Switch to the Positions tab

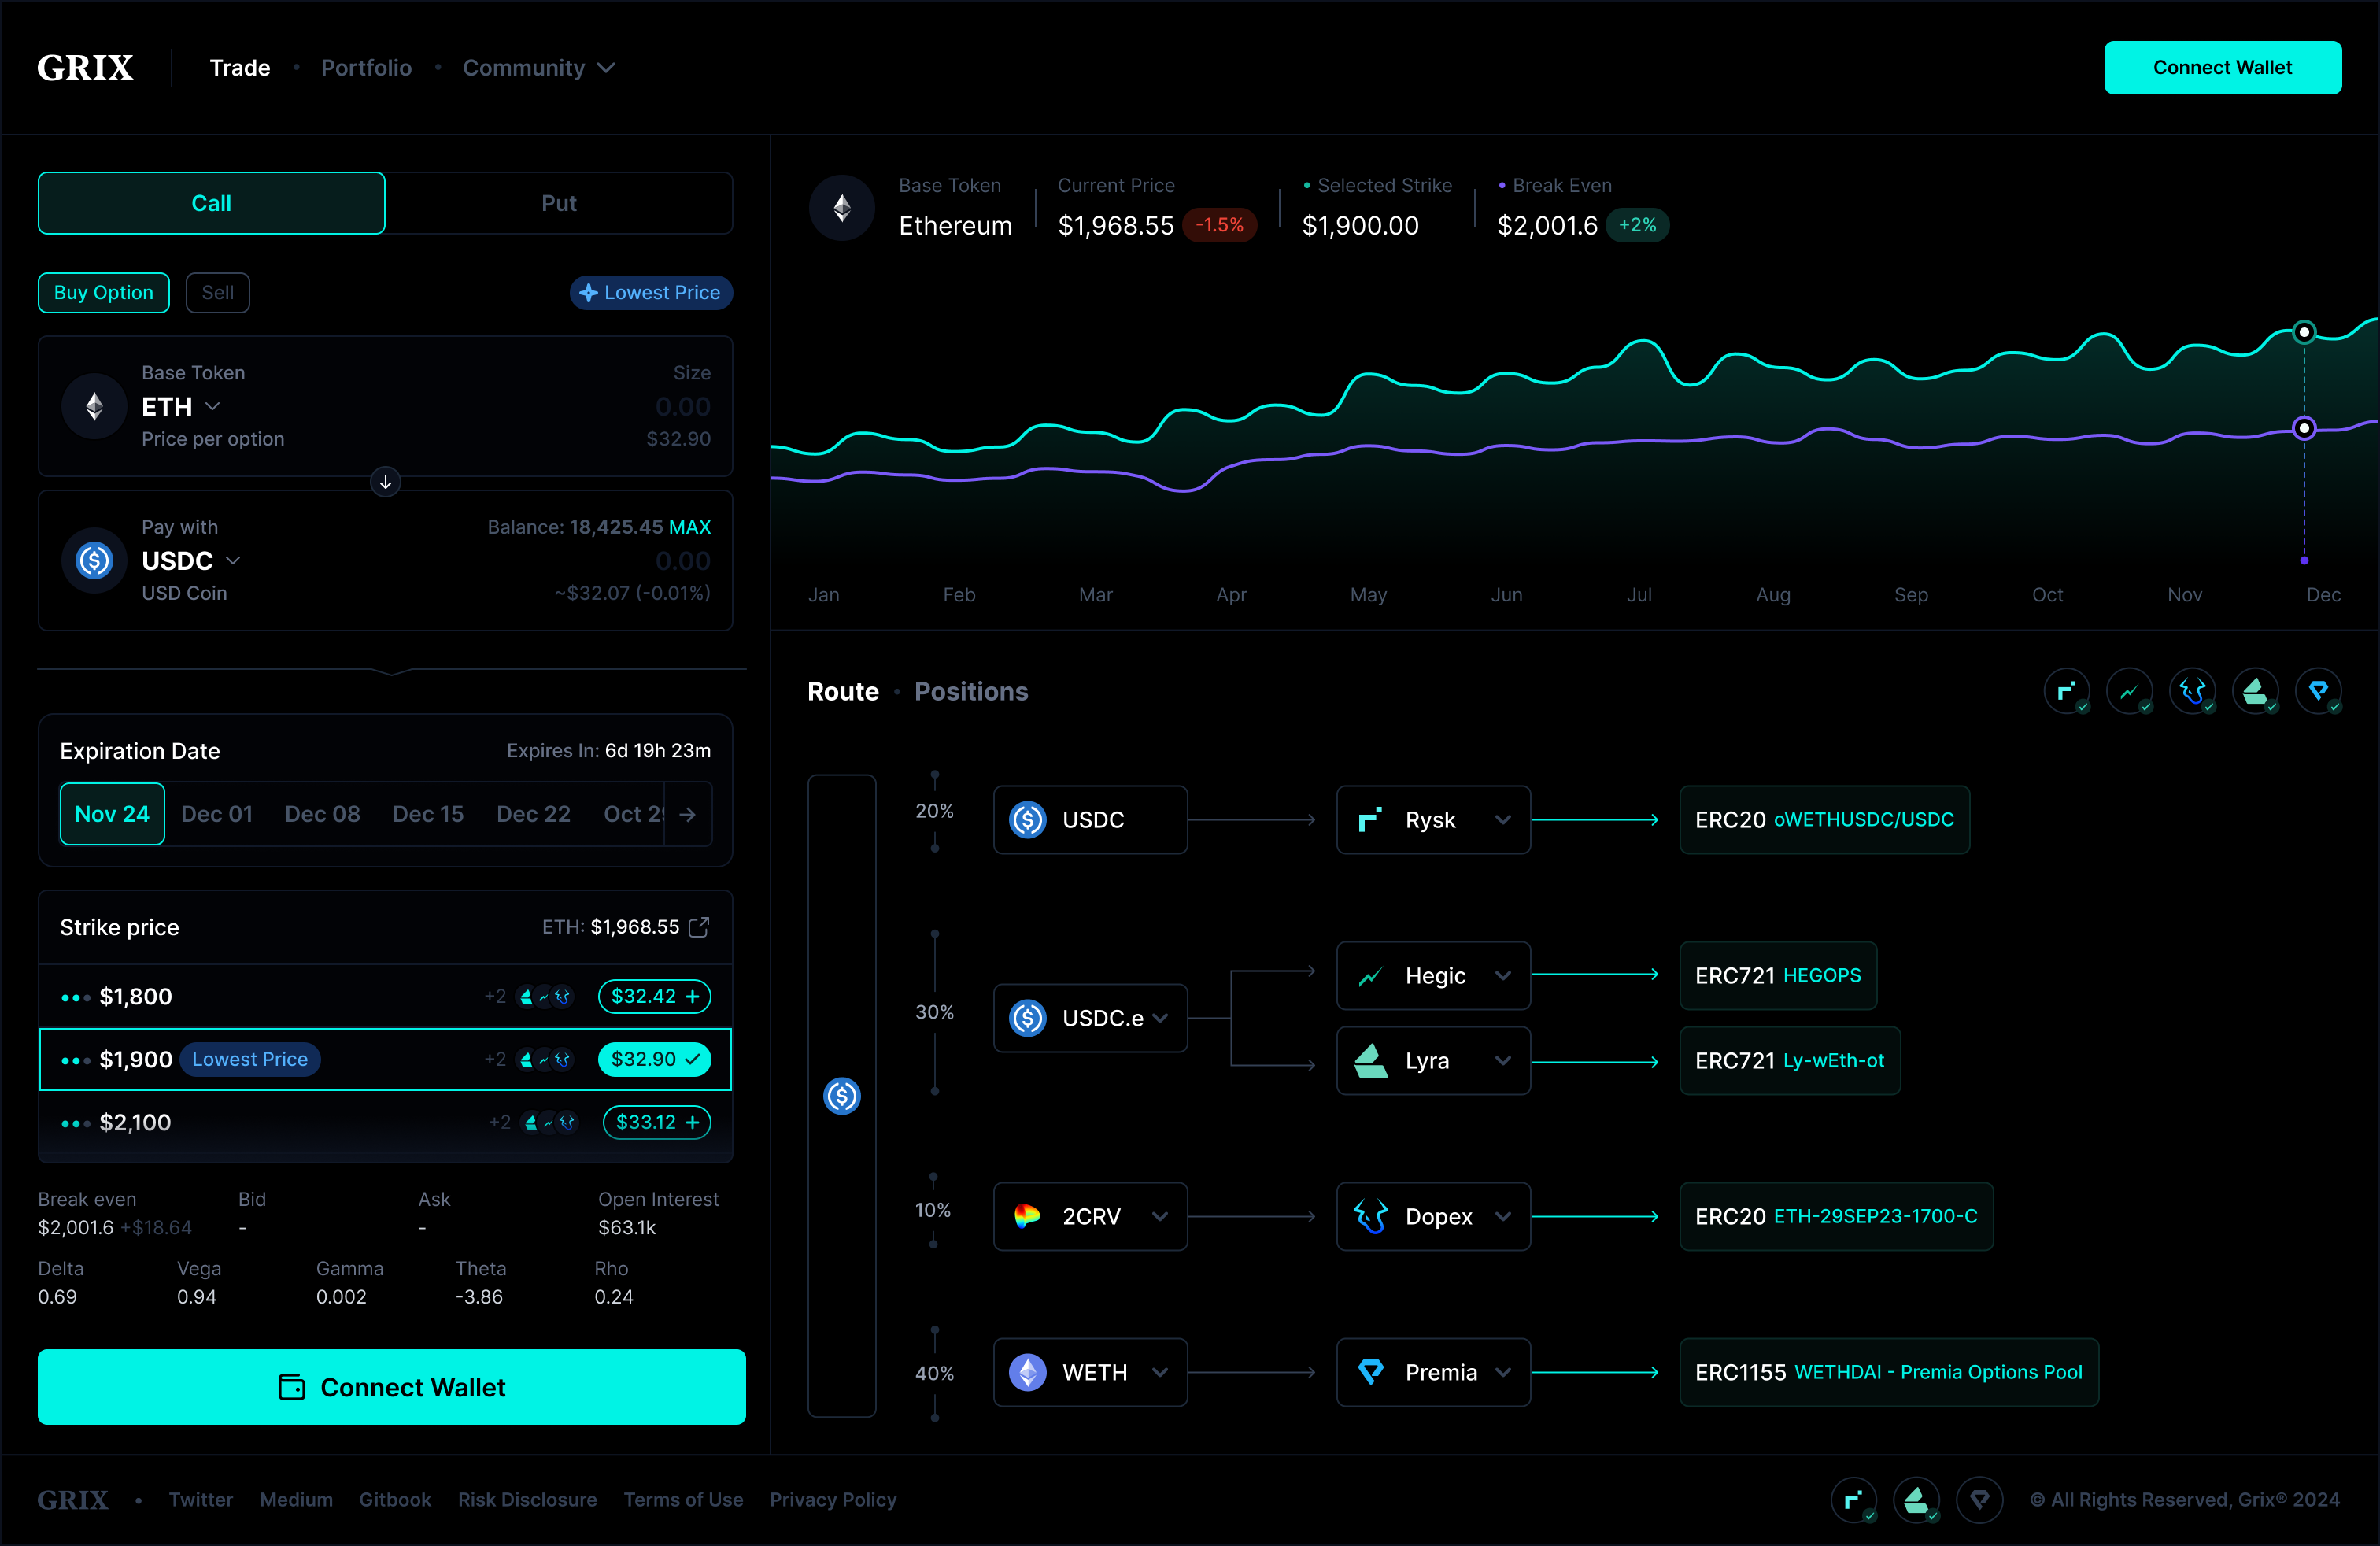pyautogui.click(x=970, y=691)
